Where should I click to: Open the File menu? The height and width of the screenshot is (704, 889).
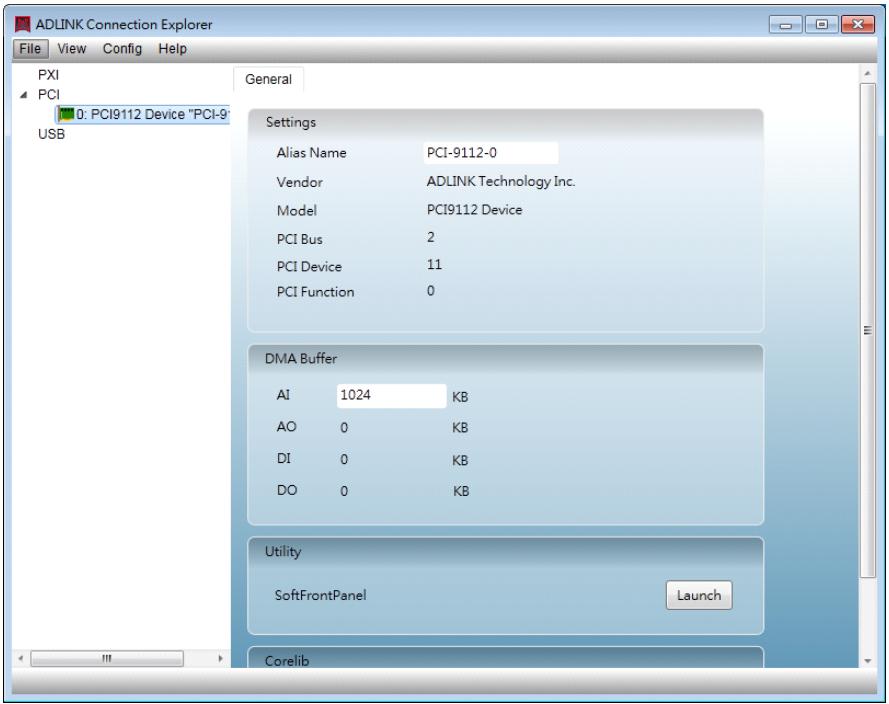30,49
